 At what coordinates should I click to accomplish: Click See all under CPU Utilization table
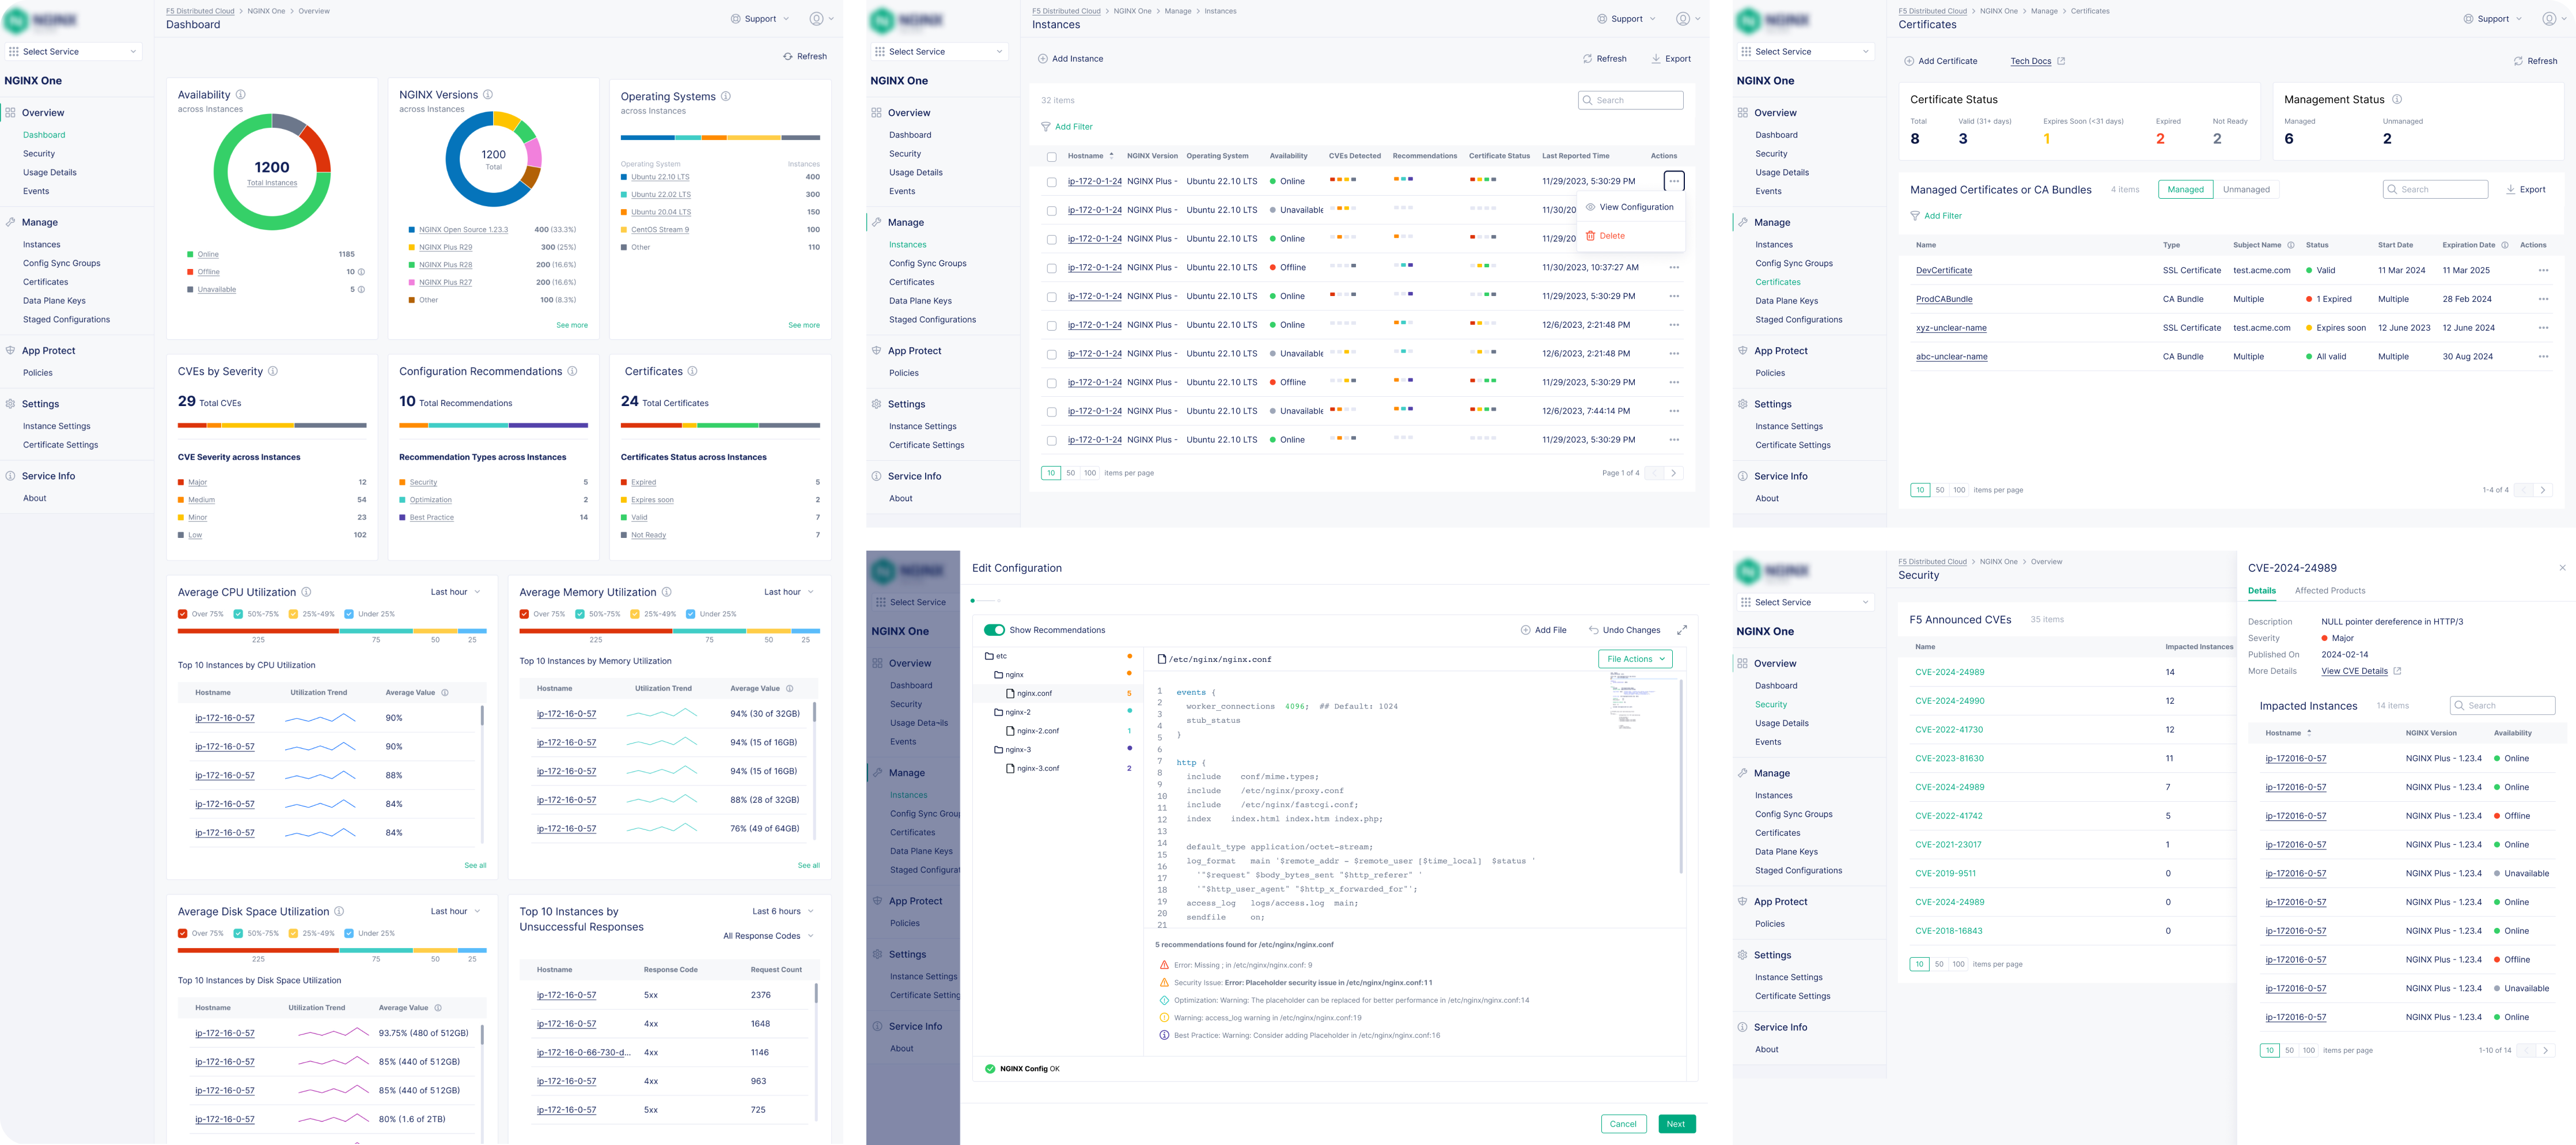475,865
